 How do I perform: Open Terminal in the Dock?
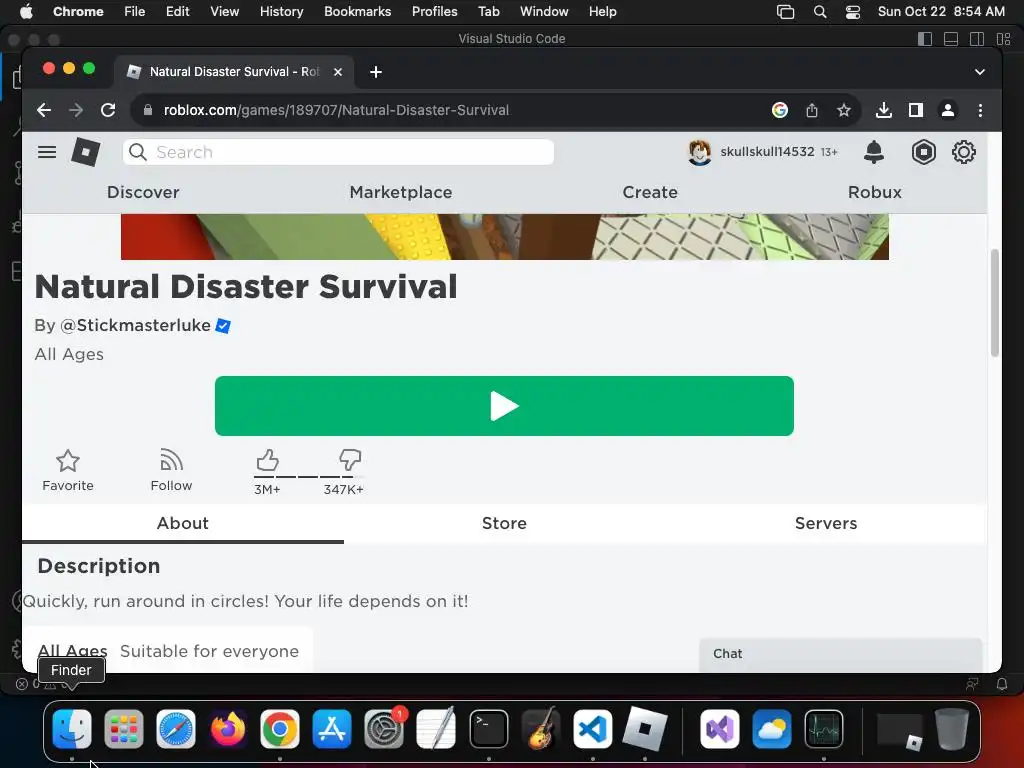[x=488, y=729]
